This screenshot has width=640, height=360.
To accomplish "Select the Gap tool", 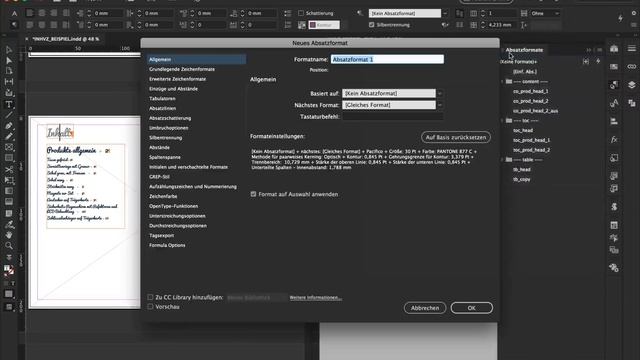I will [x=9, y=82].
